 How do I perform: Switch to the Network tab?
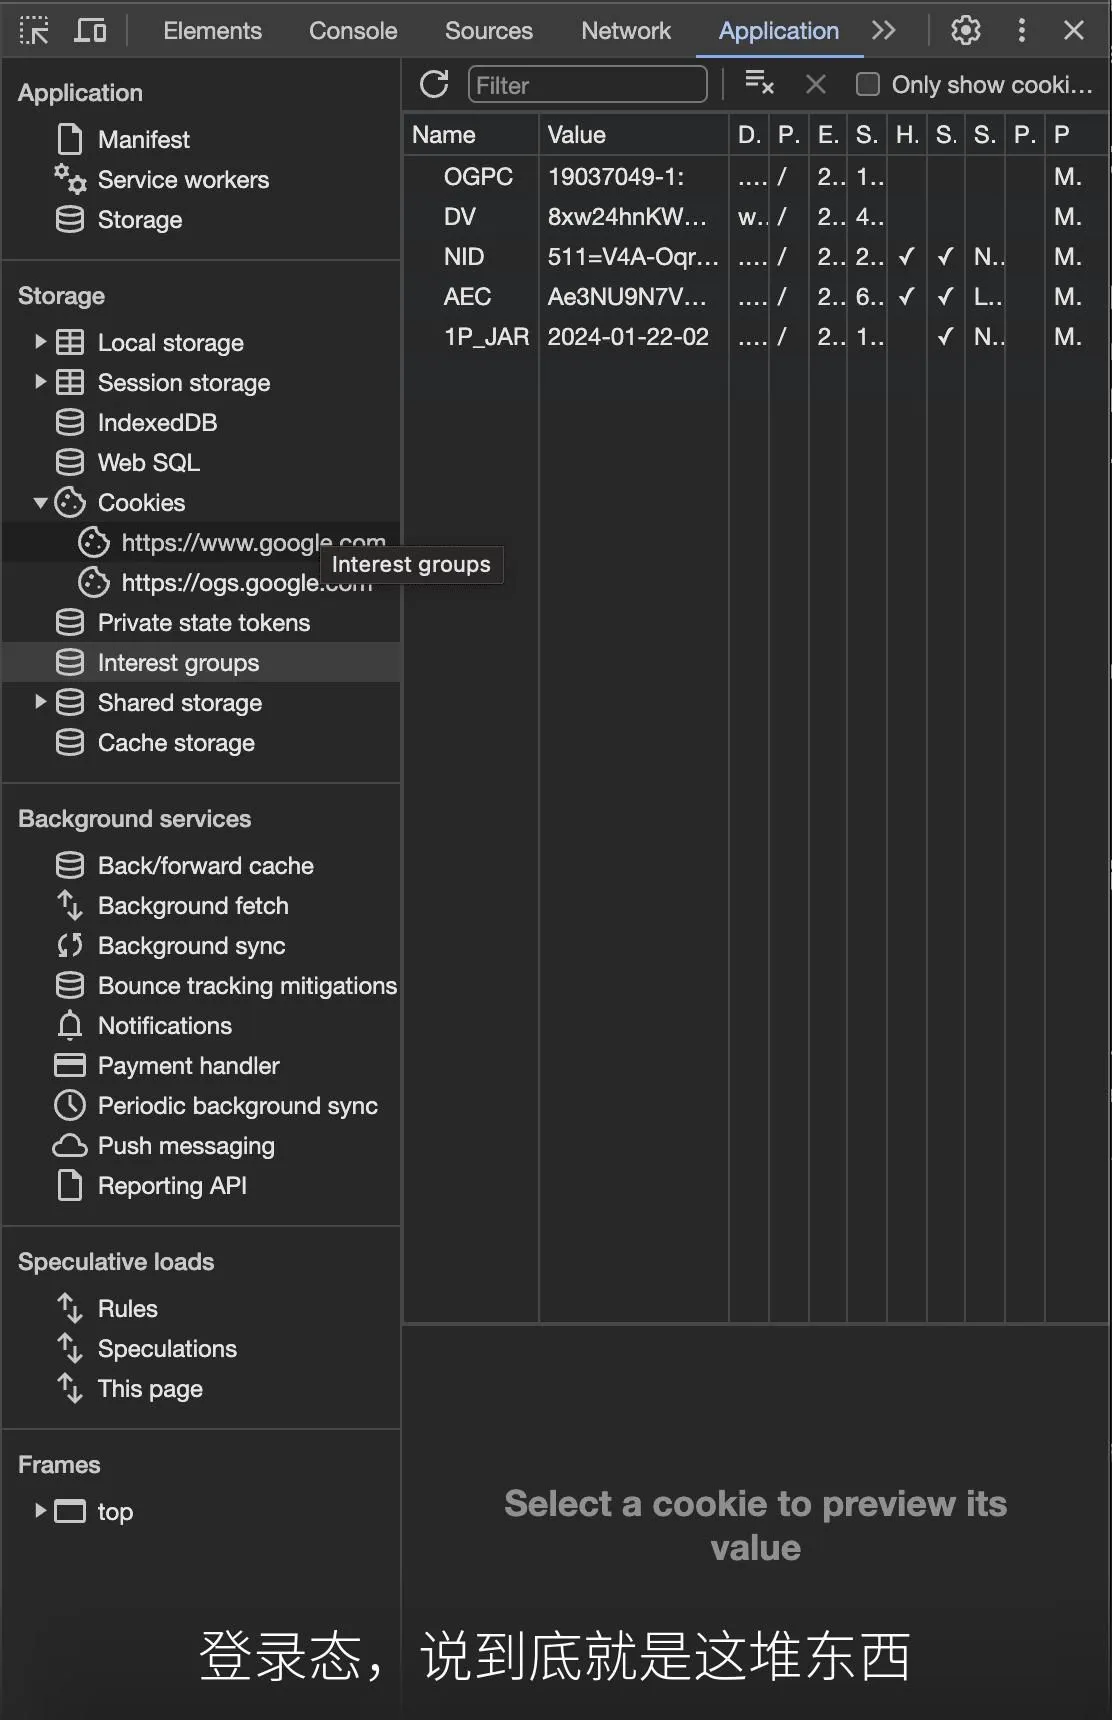pyautogui.click(x=626, y=31)
